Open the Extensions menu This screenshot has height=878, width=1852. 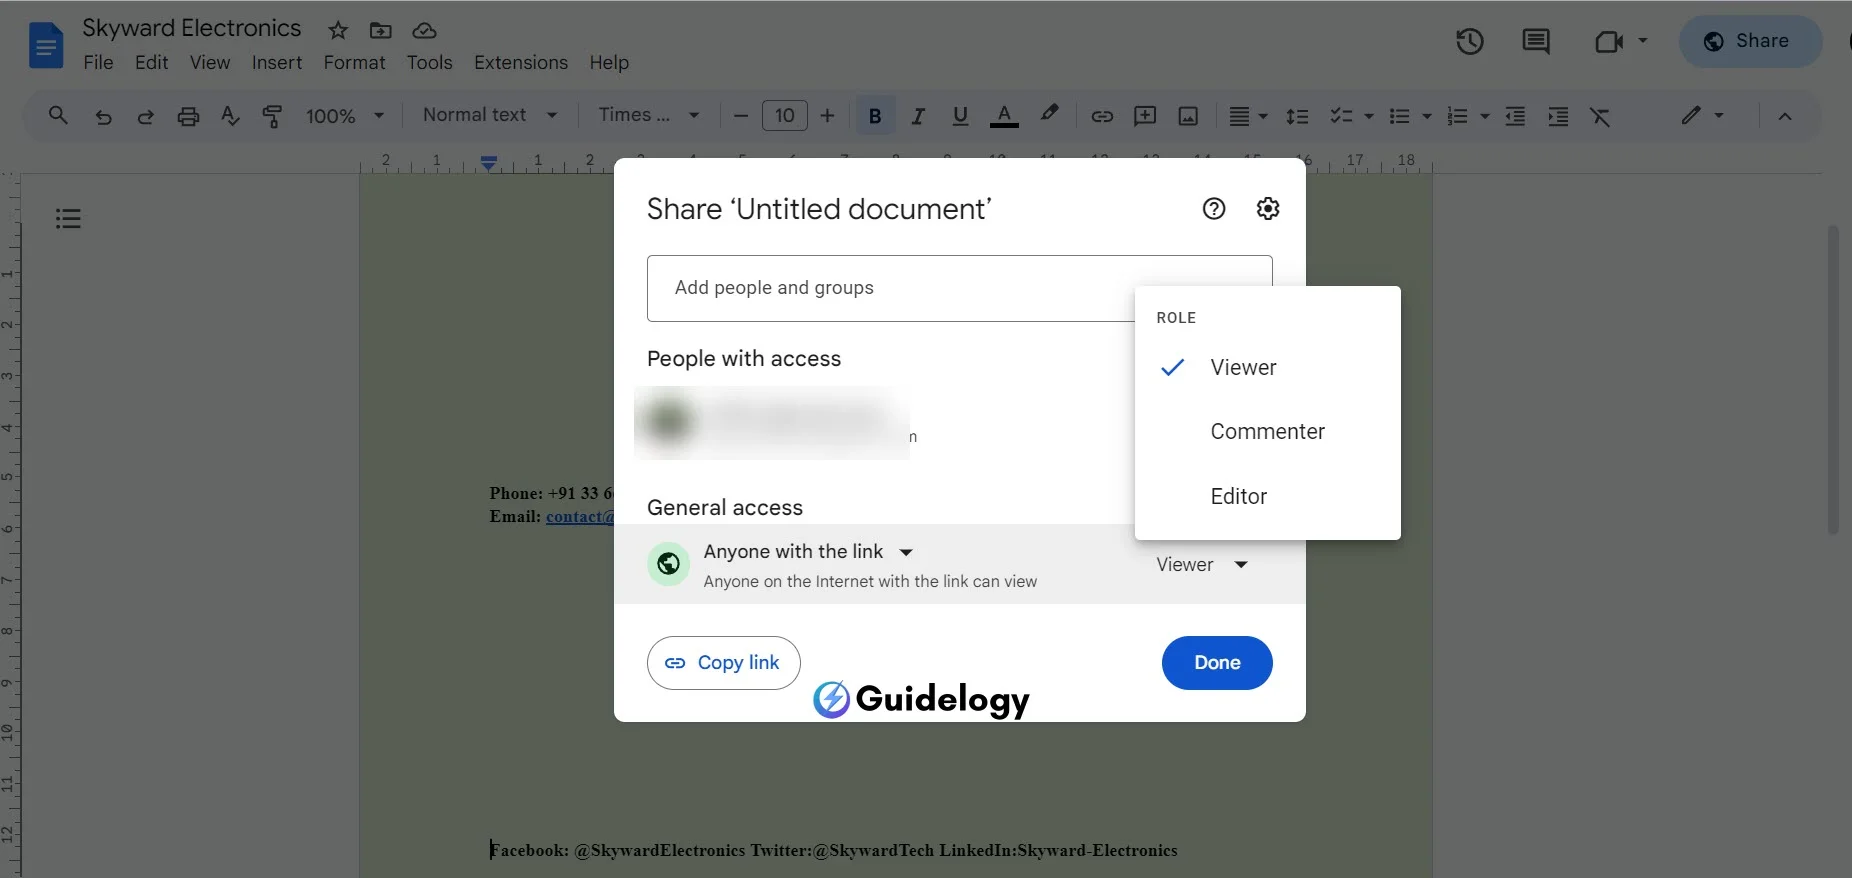[x=521, y=62]
